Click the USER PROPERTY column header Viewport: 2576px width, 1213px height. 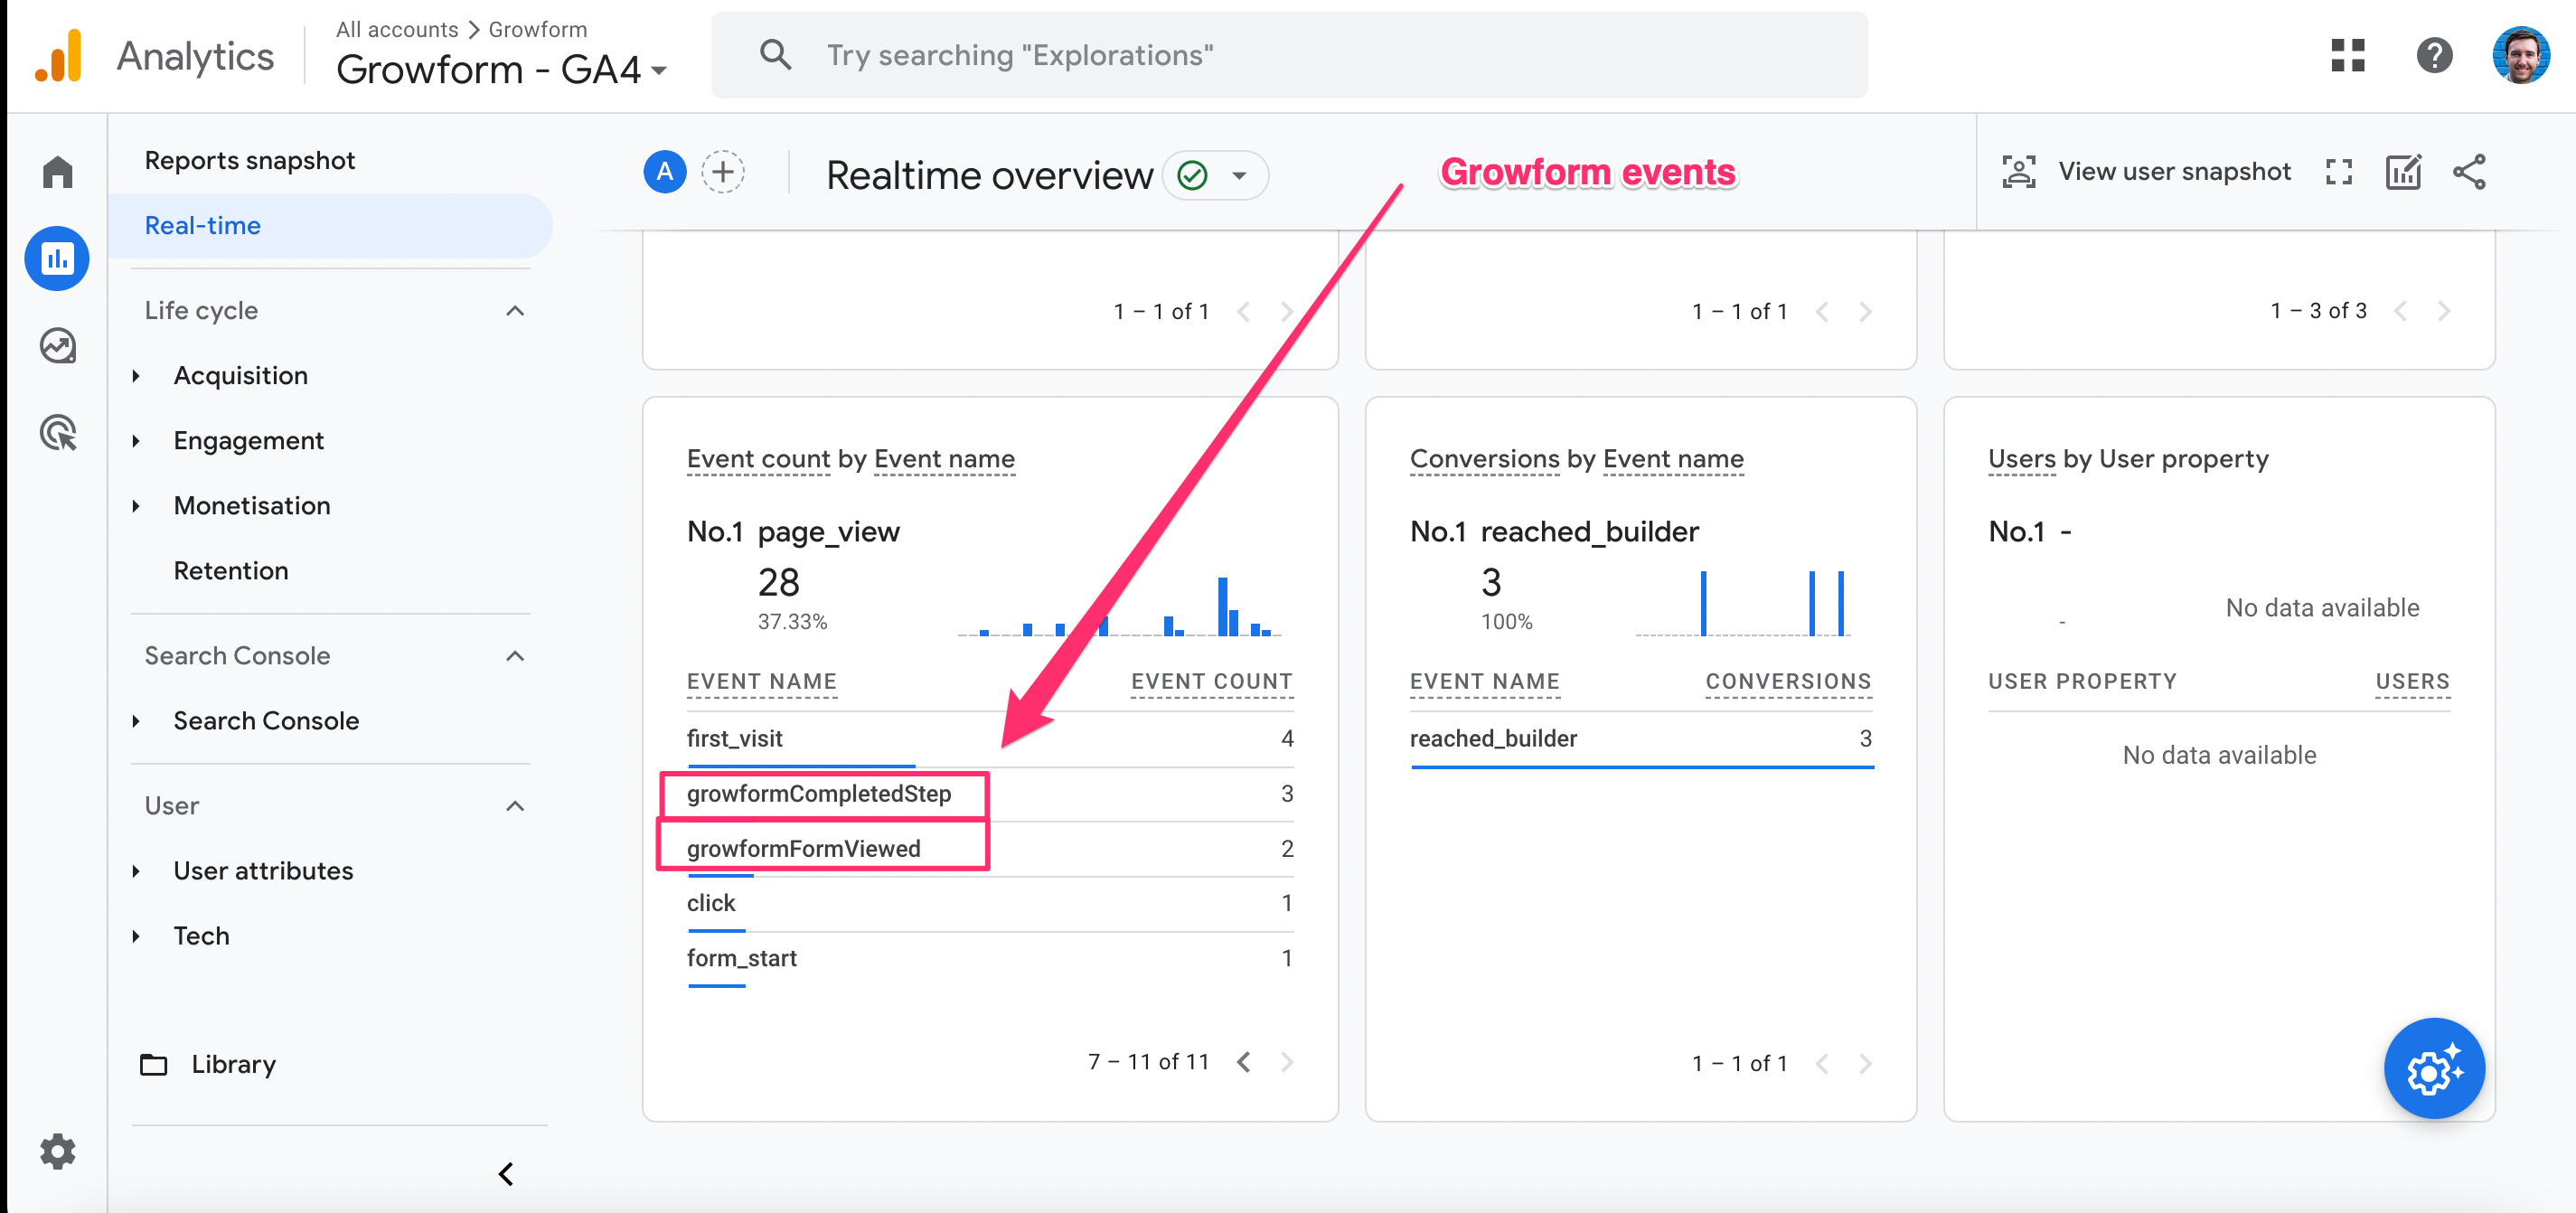click(2082, 682)
